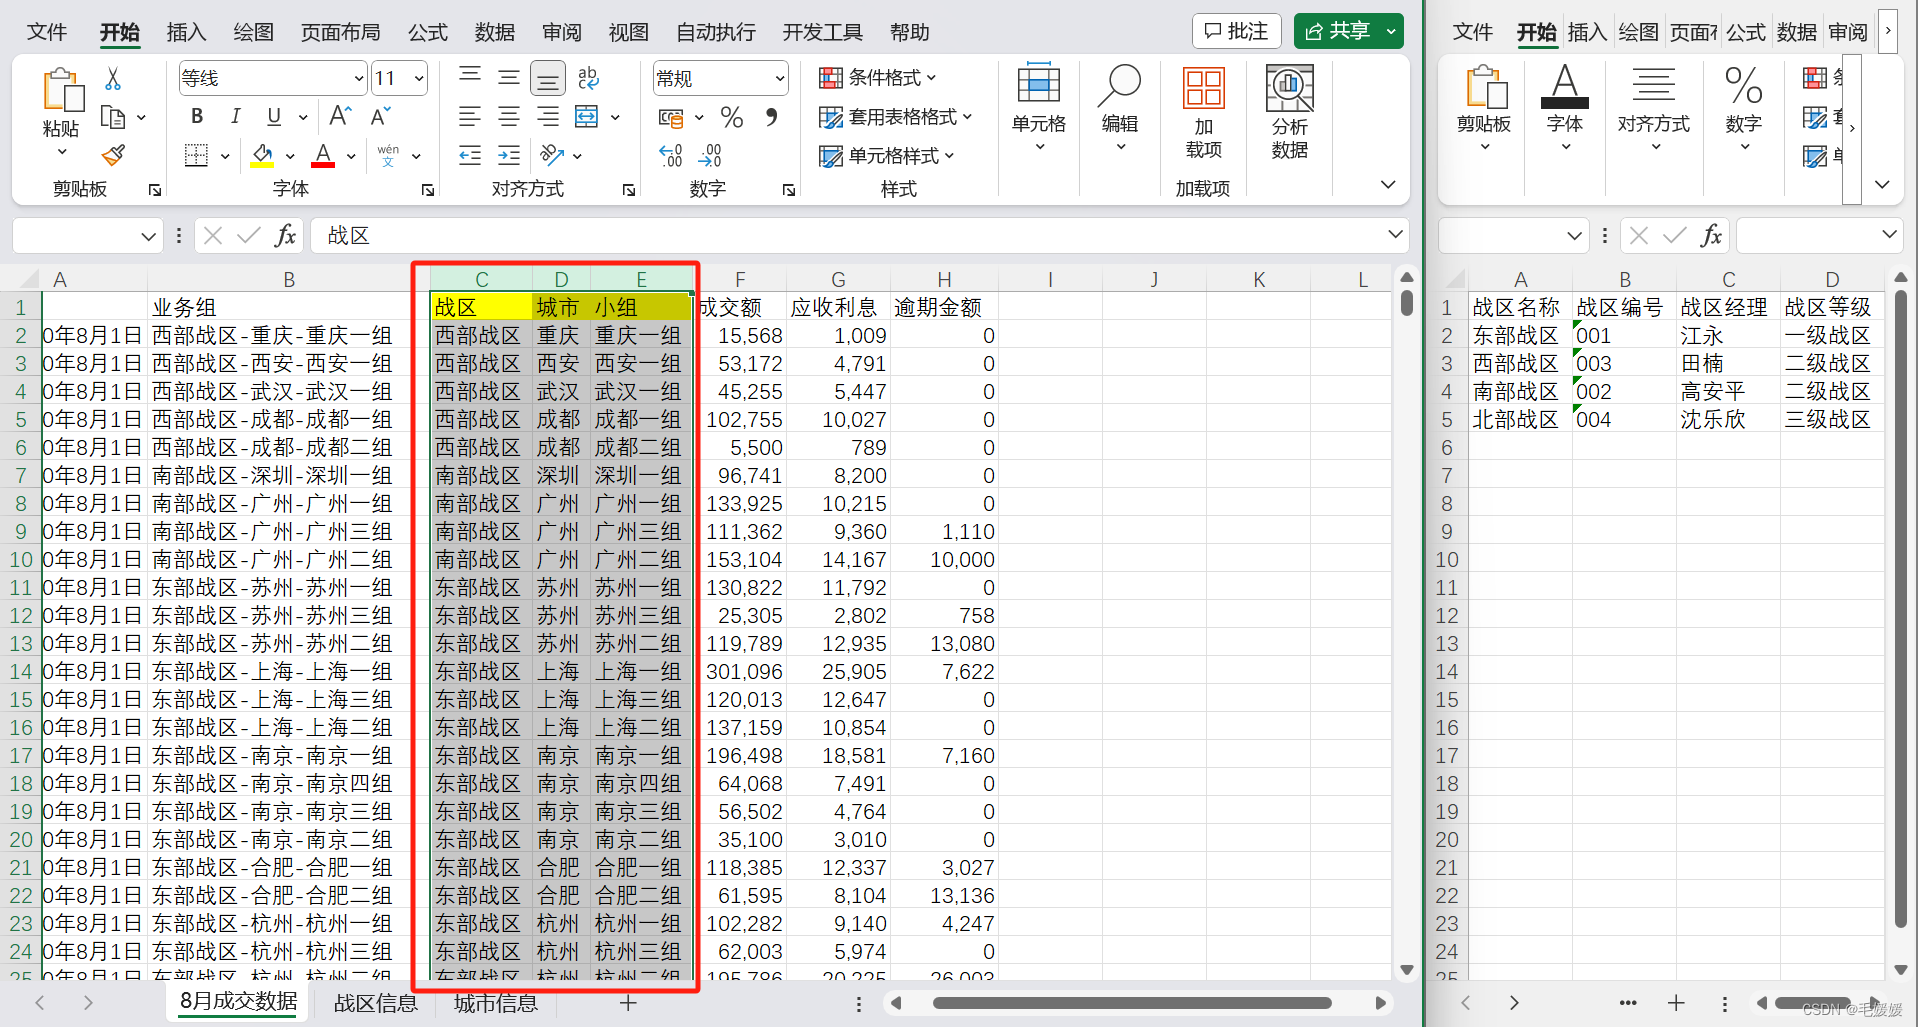The width and height of the screenshot is (1918, 1027).
Task: Increase indent icon
Action: coord(508,155)
